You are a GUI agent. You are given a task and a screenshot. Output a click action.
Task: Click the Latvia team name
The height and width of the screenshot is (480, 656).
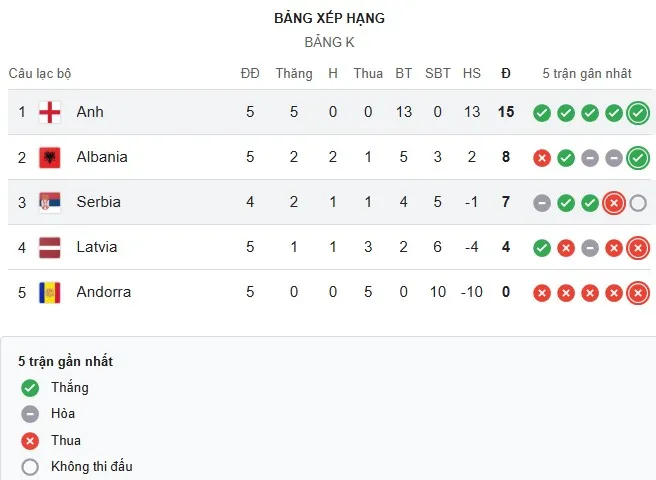coord(97,247)
